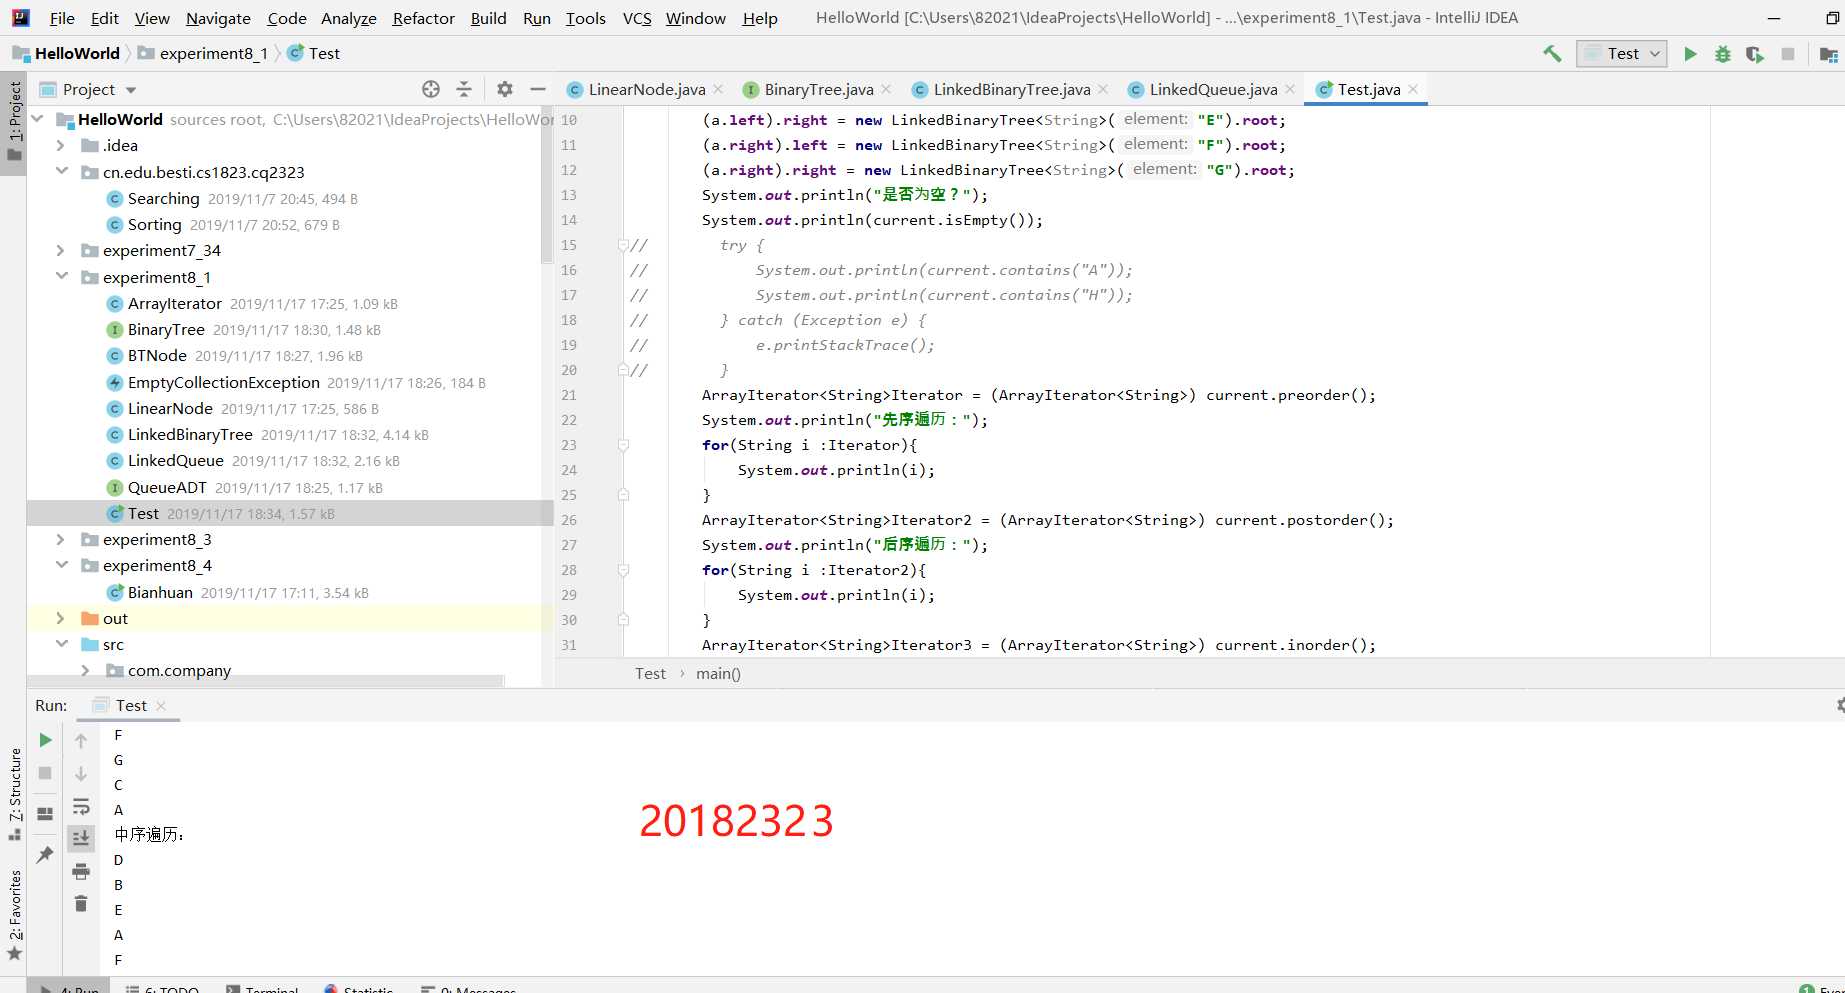This screenshot has height=993, width=1845.
Task: Toggle the Structure tool window
Action: coord(14,794)
